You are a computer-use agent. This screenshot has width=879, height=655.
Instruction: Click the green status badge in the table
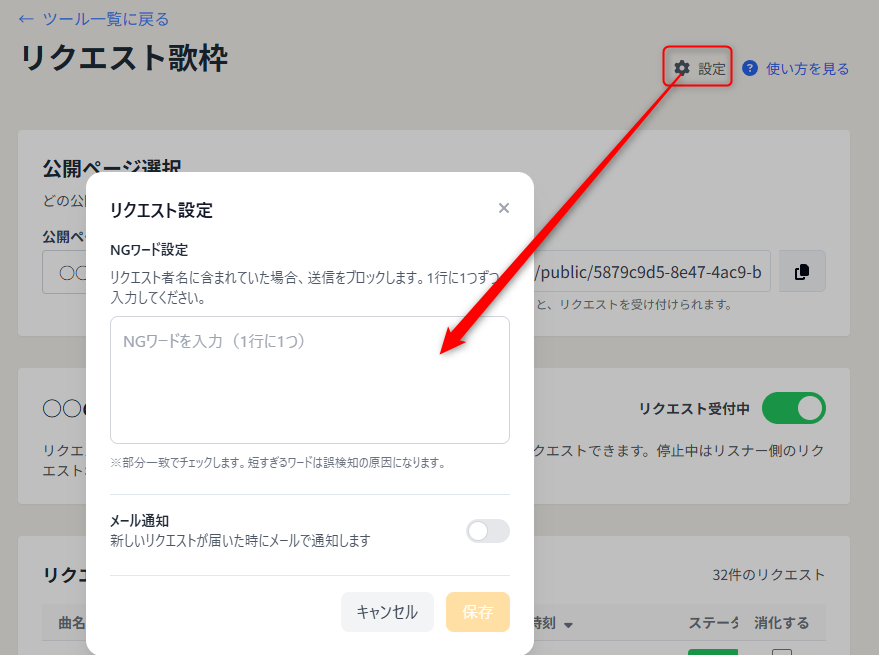[713, 650]
